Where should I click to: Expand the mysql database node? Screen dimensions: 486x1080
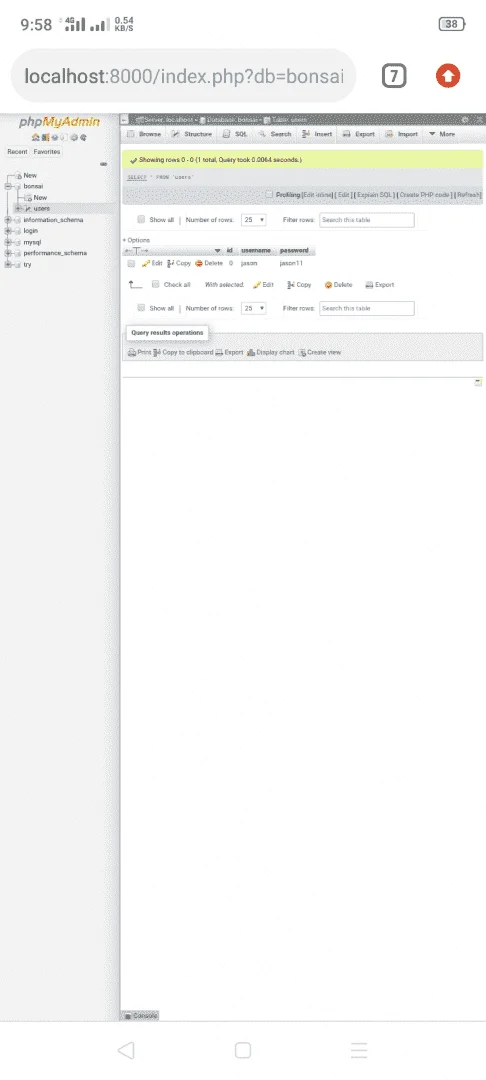pyautogui.click(x=8, y=242)
